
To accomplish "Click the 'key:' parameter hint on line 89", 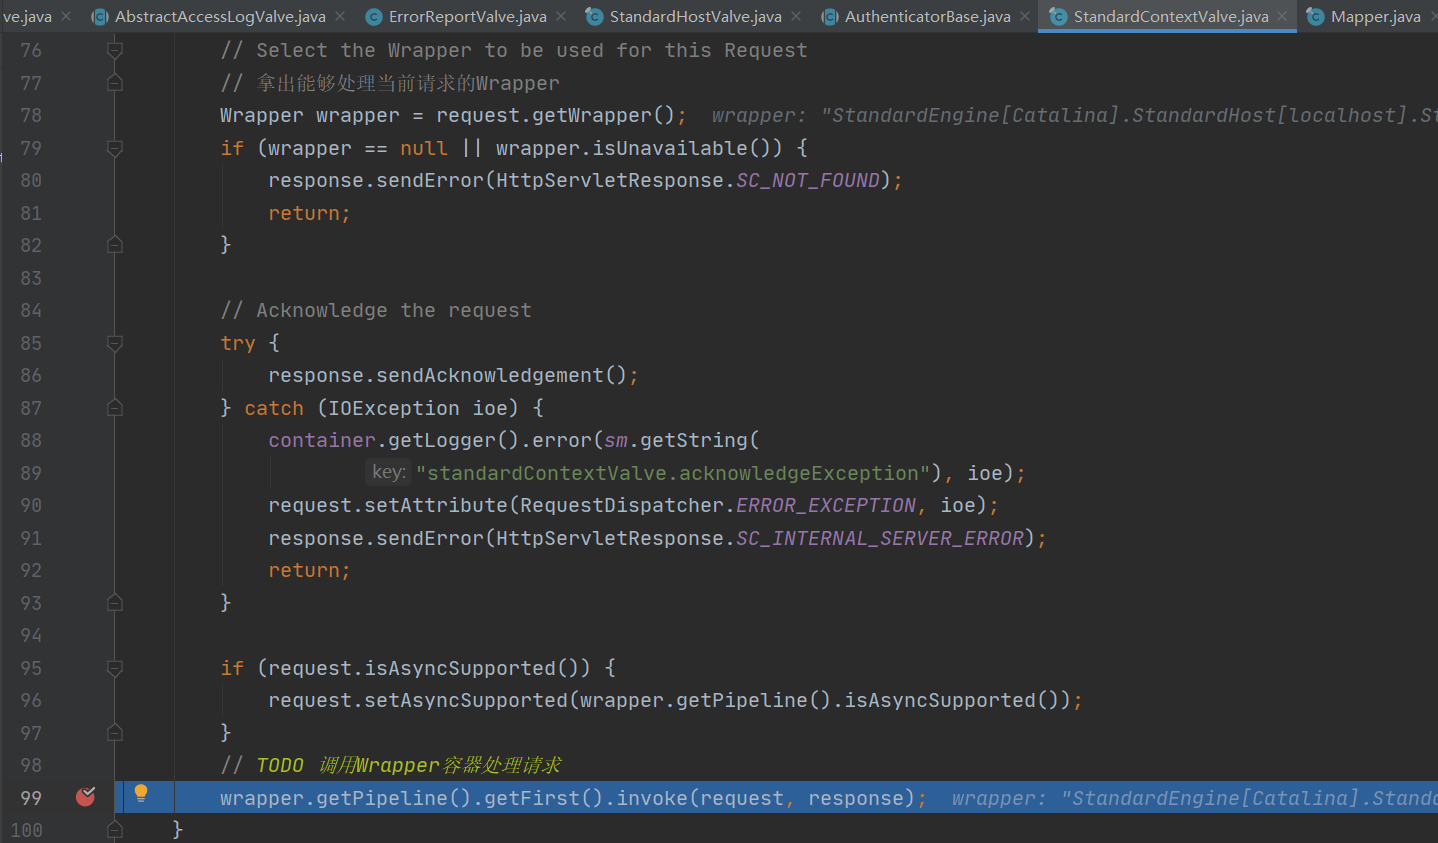I will coord(389,472).
